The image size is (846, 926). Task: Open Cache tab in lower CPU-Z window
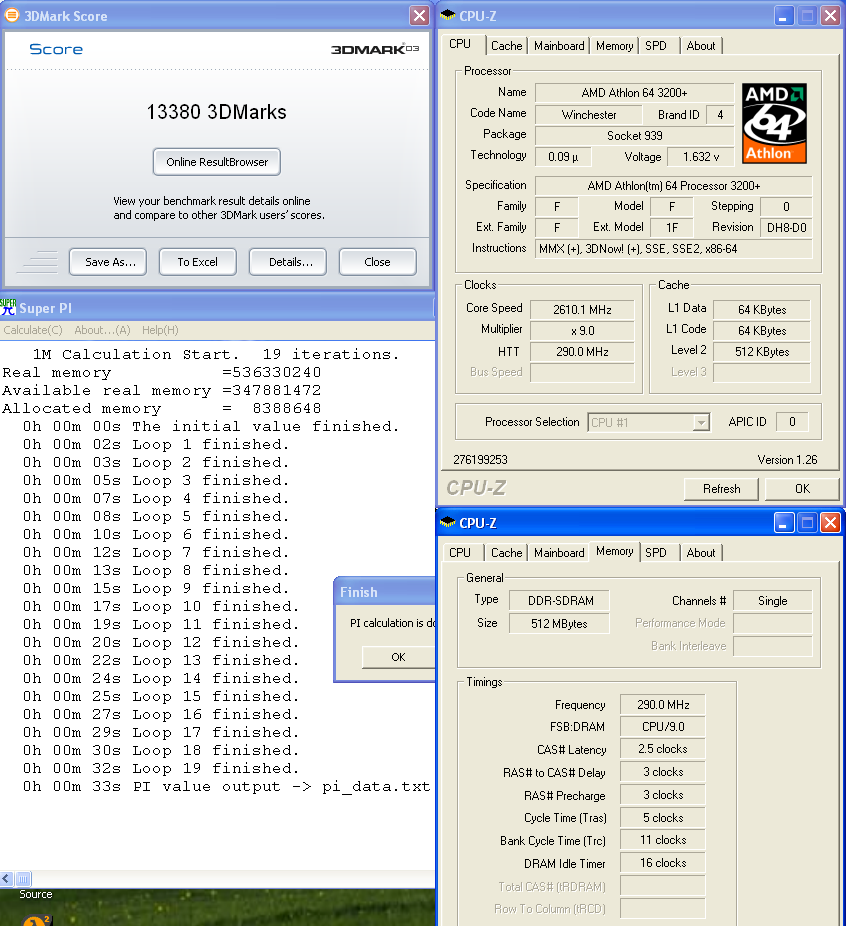tap(507, 553)
